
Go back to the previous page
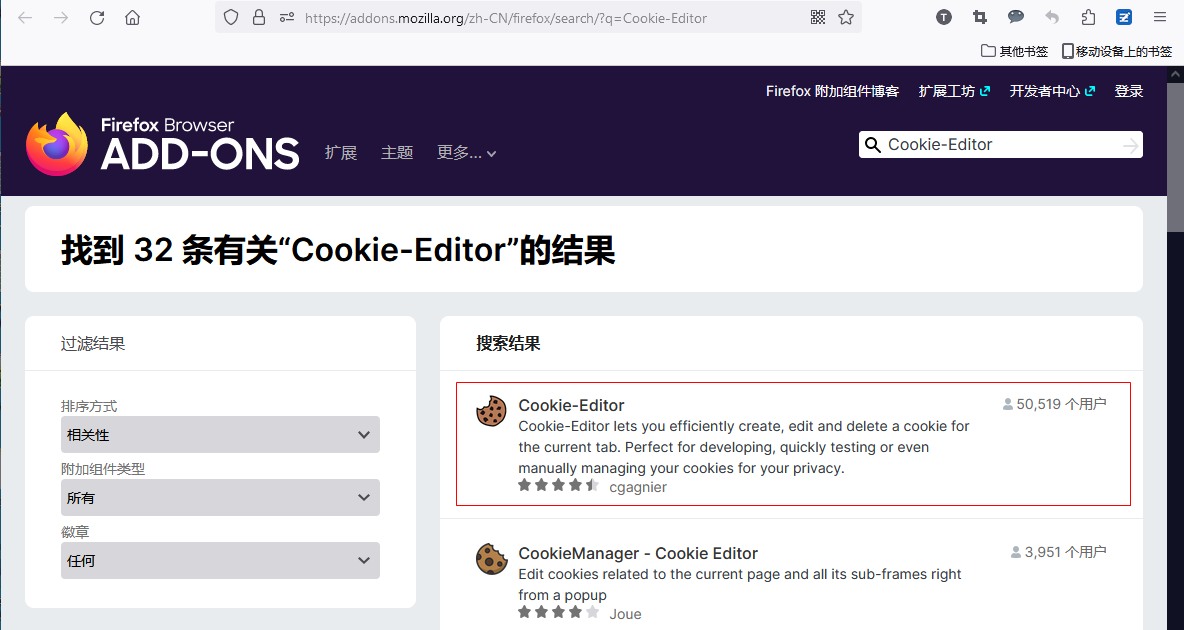(x=25, y=17)
